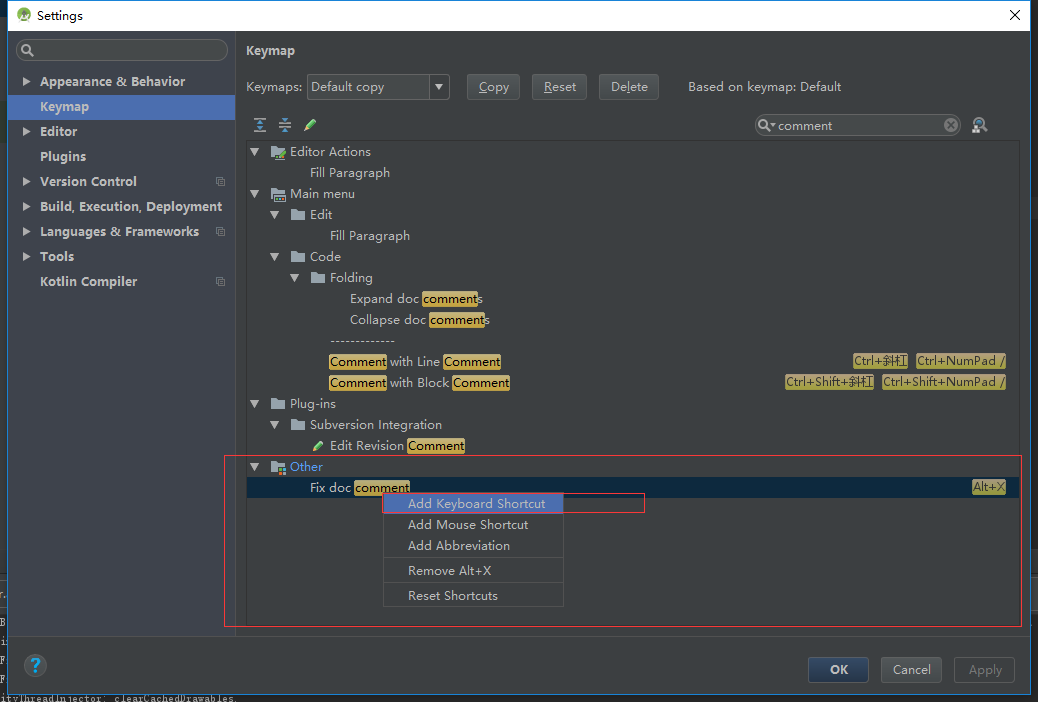Expand the Appearance & Behavior section
The image size is (1038, 702).
(x=27, y=82)
